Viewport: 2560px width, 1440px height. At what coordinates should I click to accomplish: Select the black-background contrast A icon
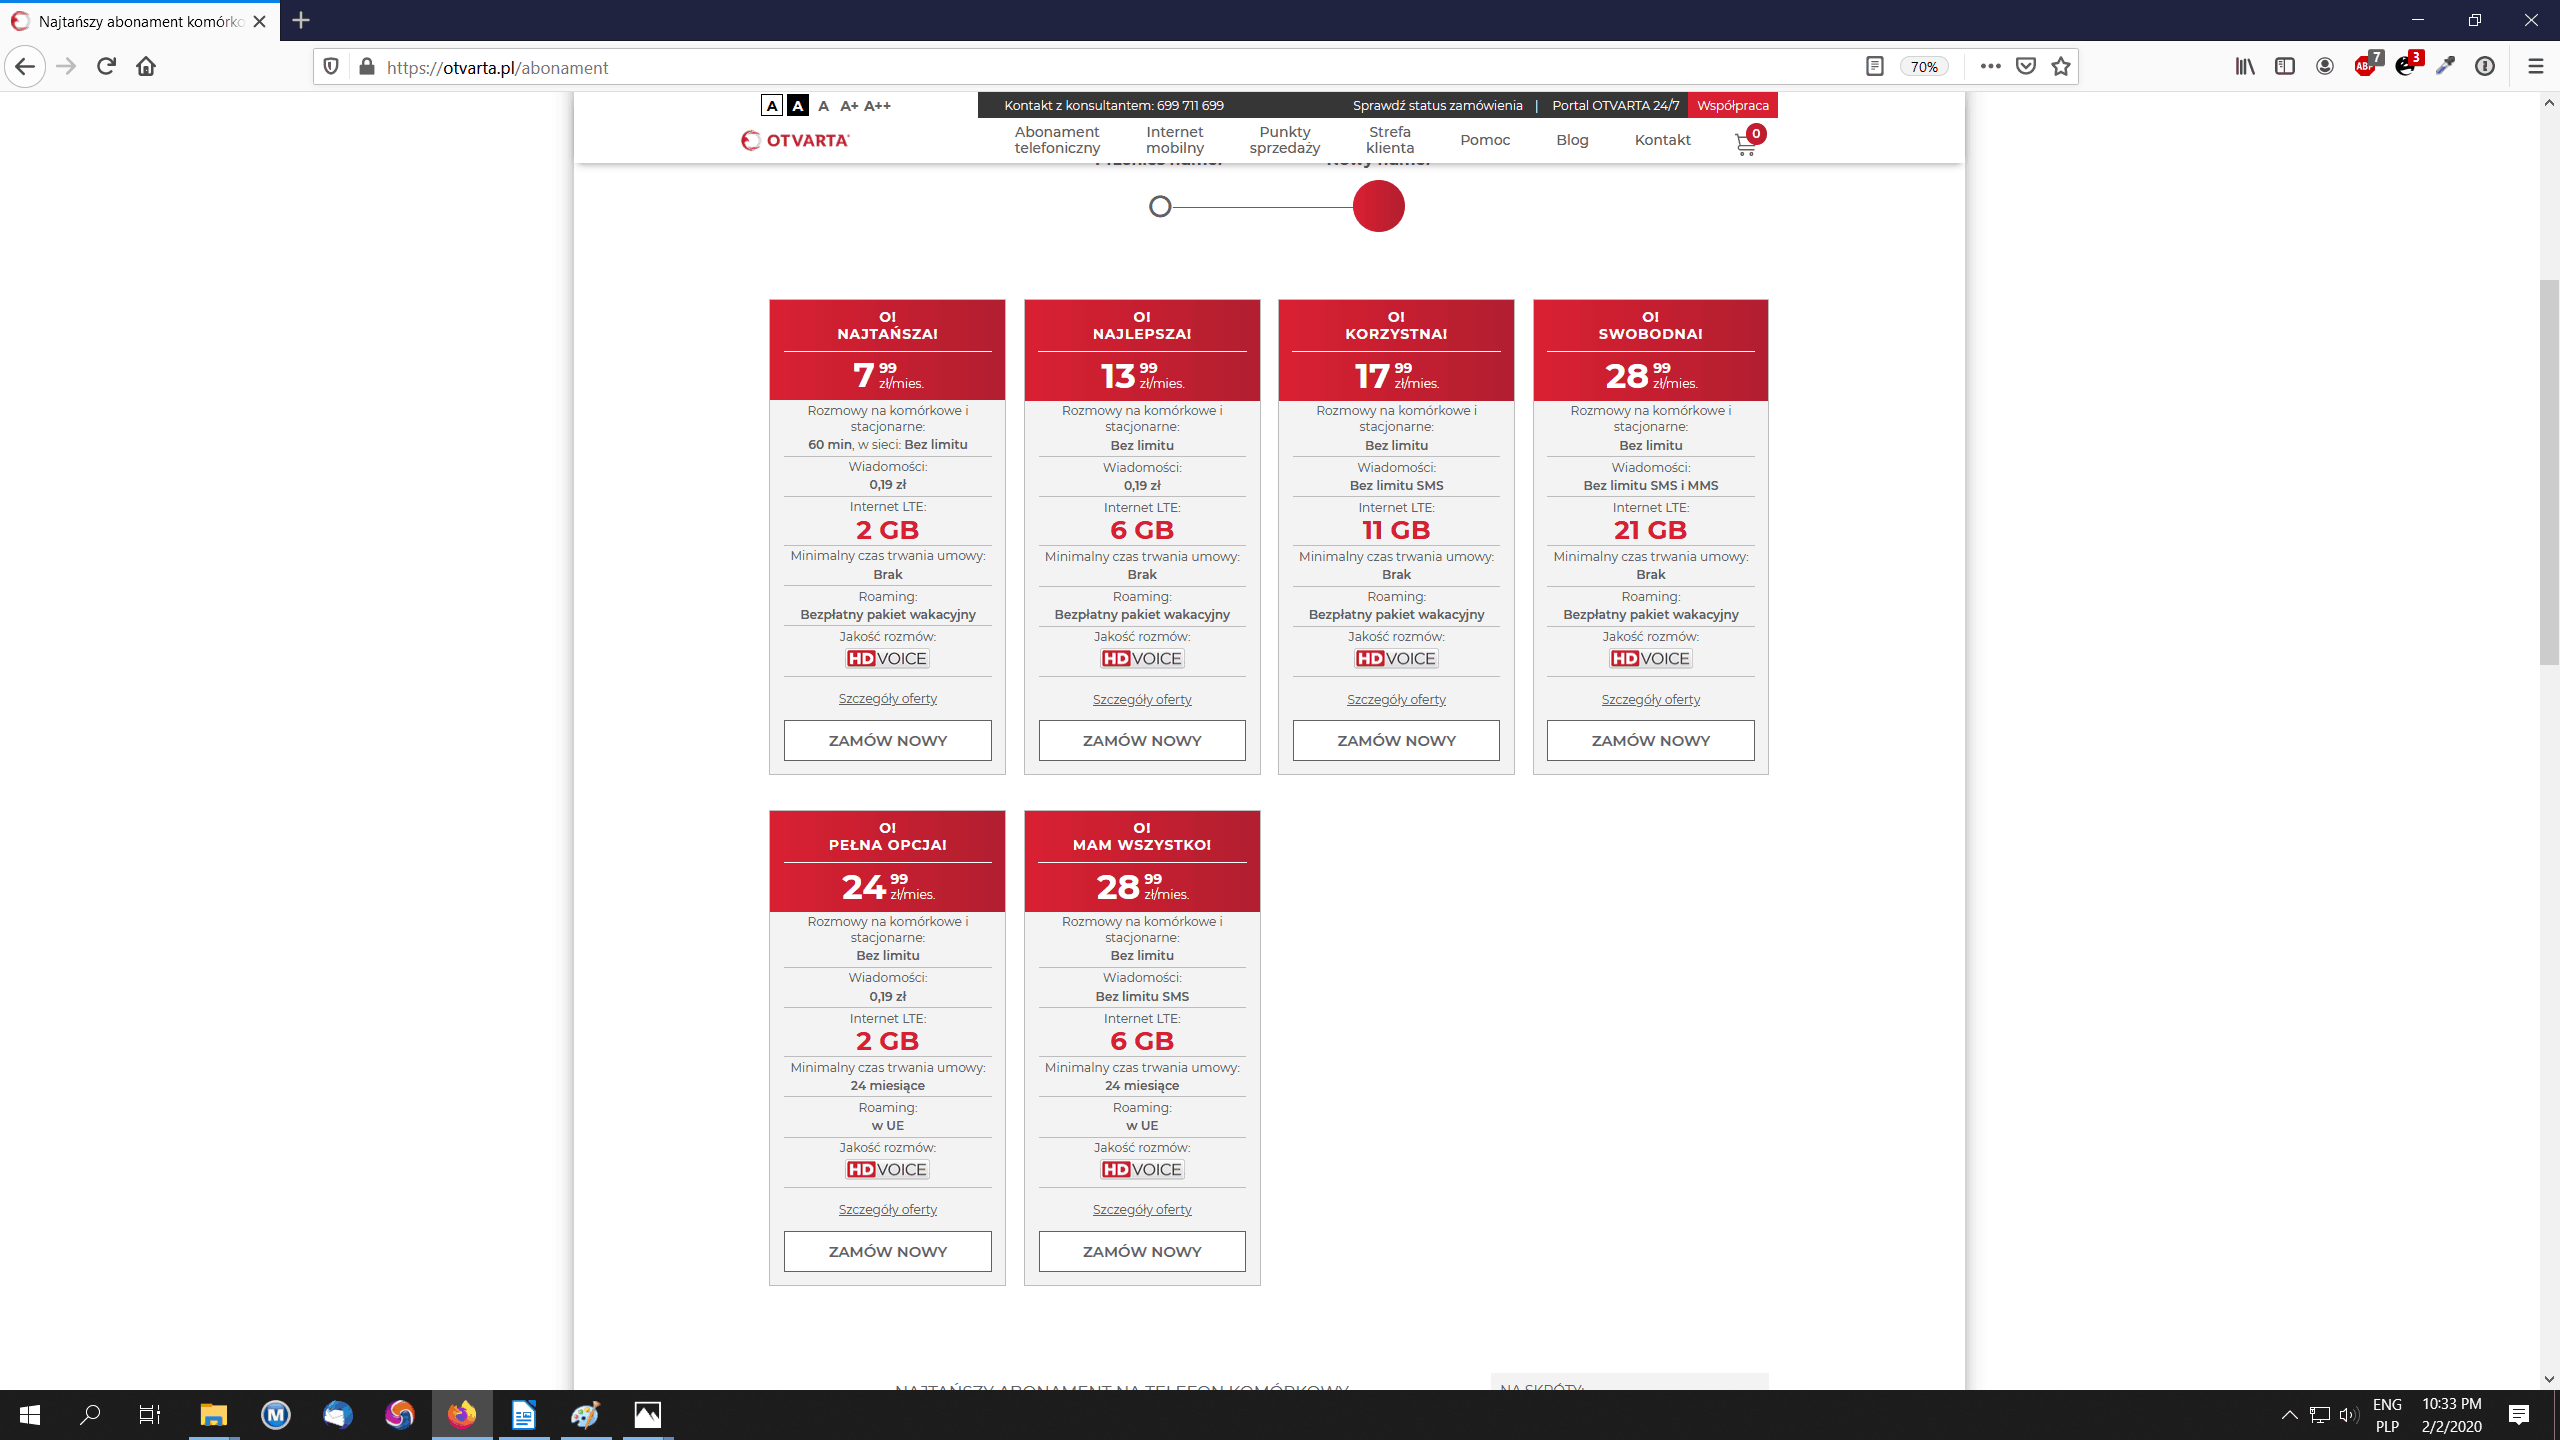click(x=797, y=106)
